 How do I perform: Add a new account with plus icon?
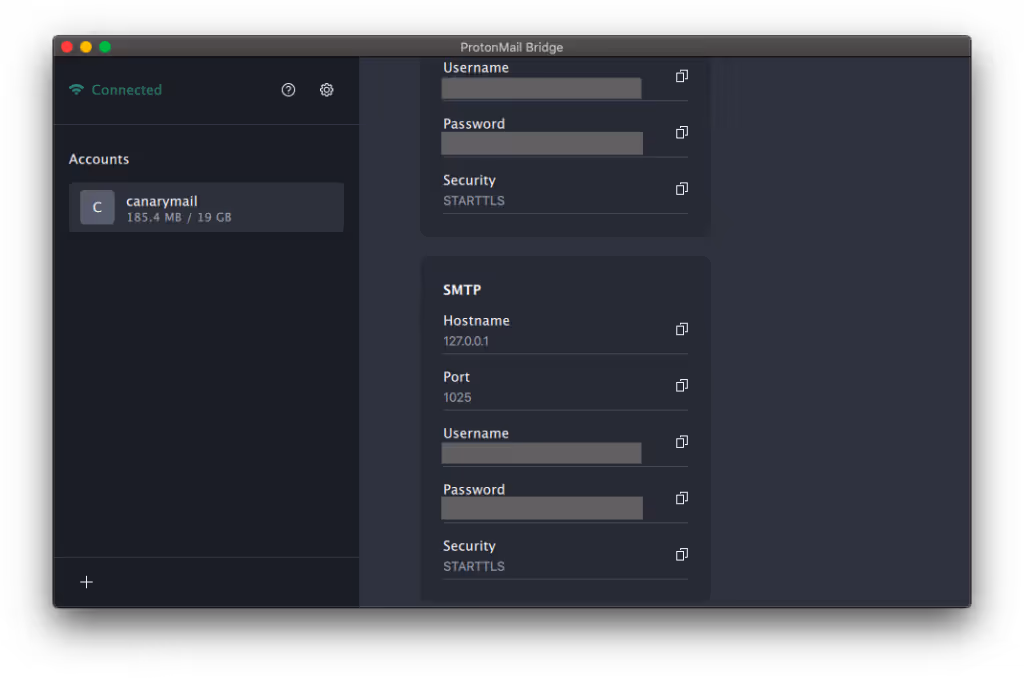pos(86,582)
